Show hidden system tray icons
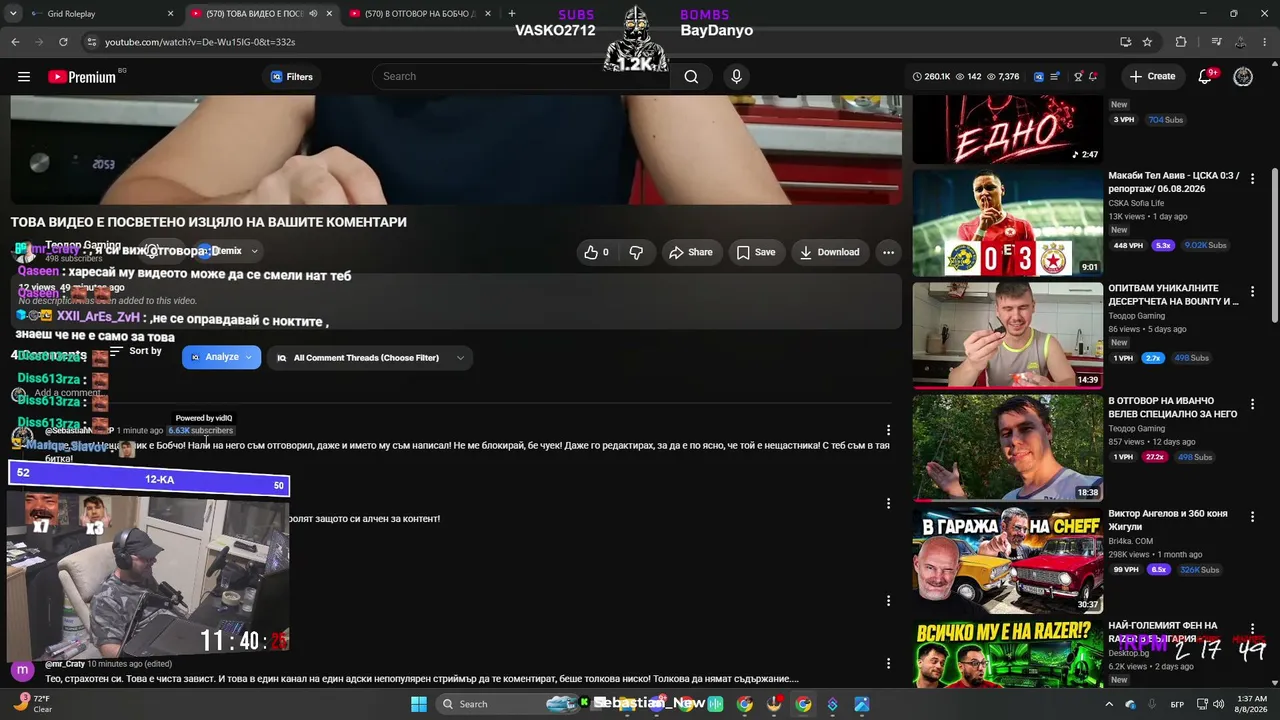The height and width of the screenshot is (720, 1280). (x=1109, y=704)
